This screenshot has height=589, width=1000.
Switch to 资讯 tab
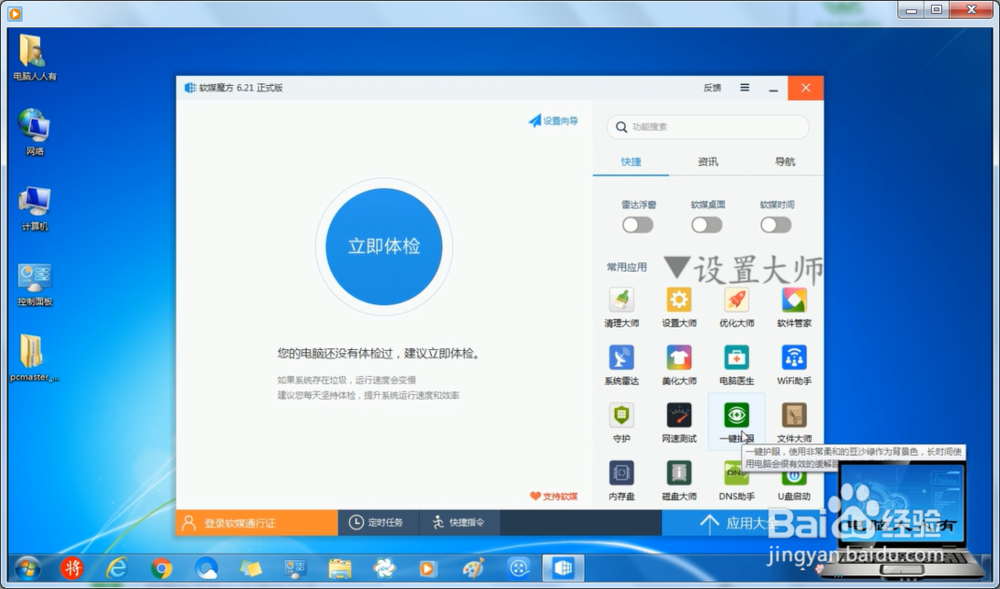point(708,162)
